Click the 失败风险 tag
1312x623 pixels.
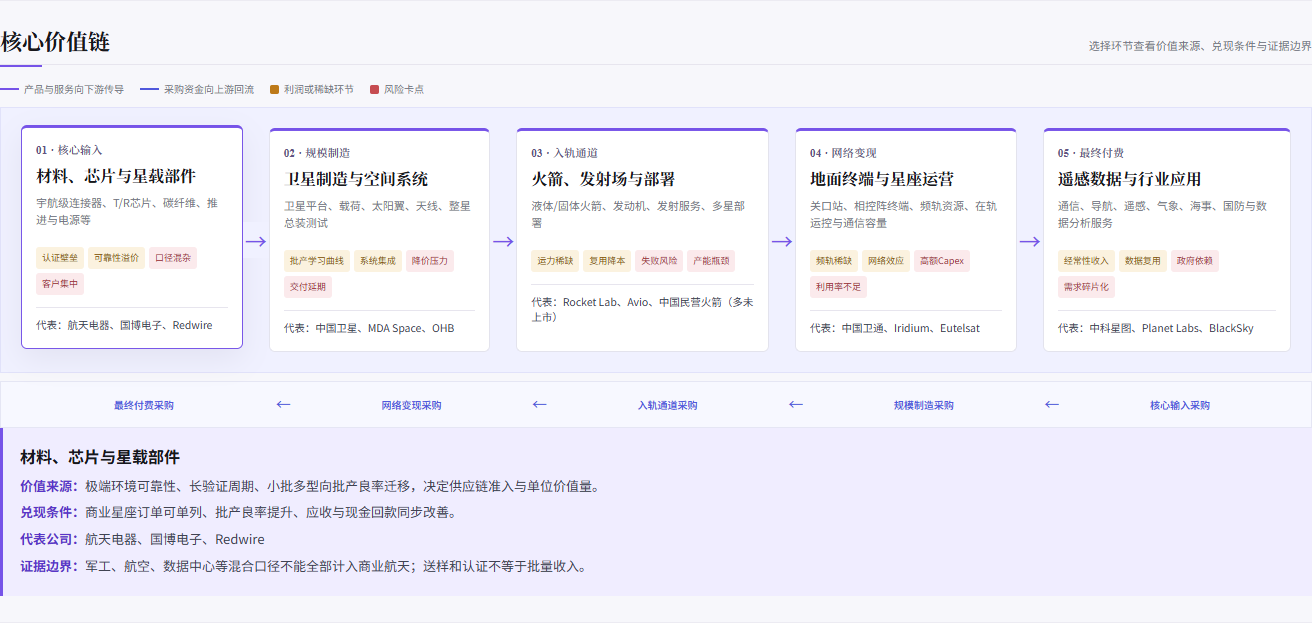659,261
